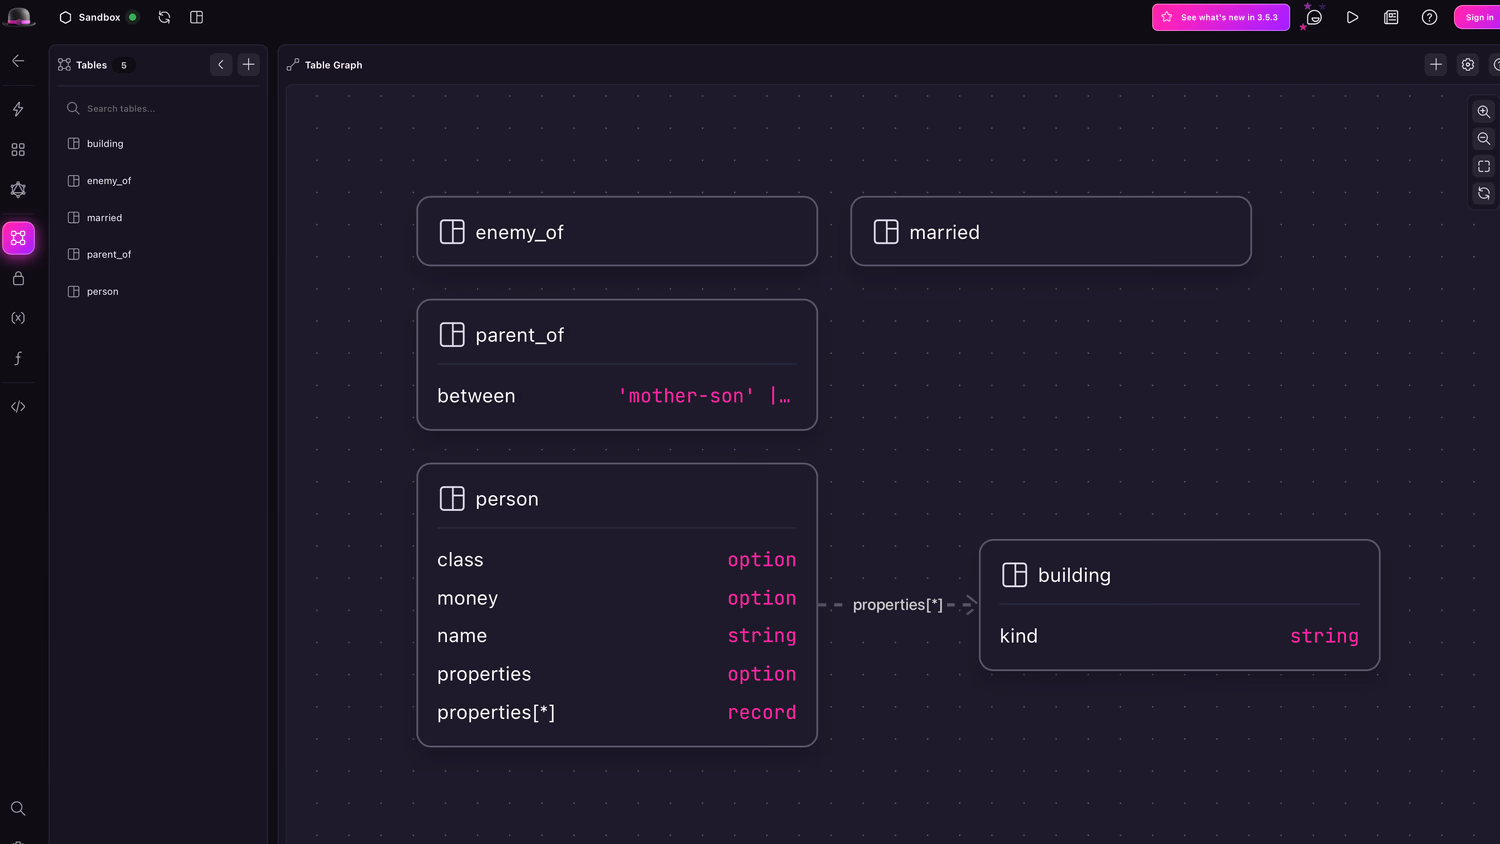1500x844 pixels.
Task: Open the Parameters (x) icon in sidebar
Action: 18,318
